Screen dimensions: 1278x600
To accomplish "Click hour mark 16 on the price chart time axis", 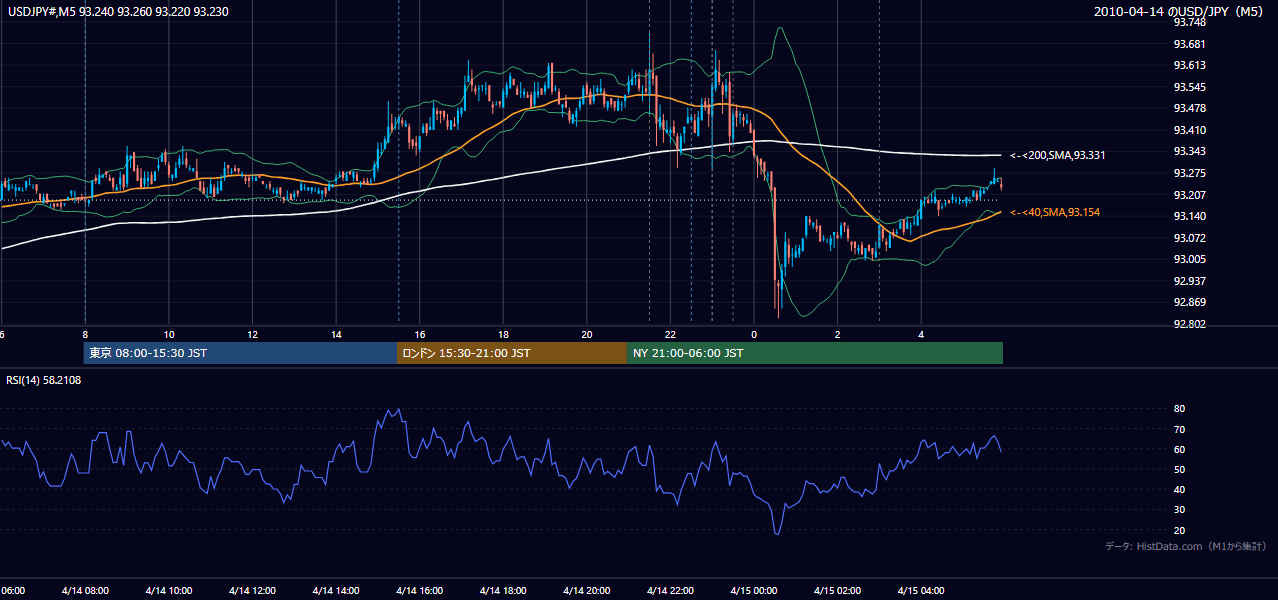I will click(x=420, y=334).
